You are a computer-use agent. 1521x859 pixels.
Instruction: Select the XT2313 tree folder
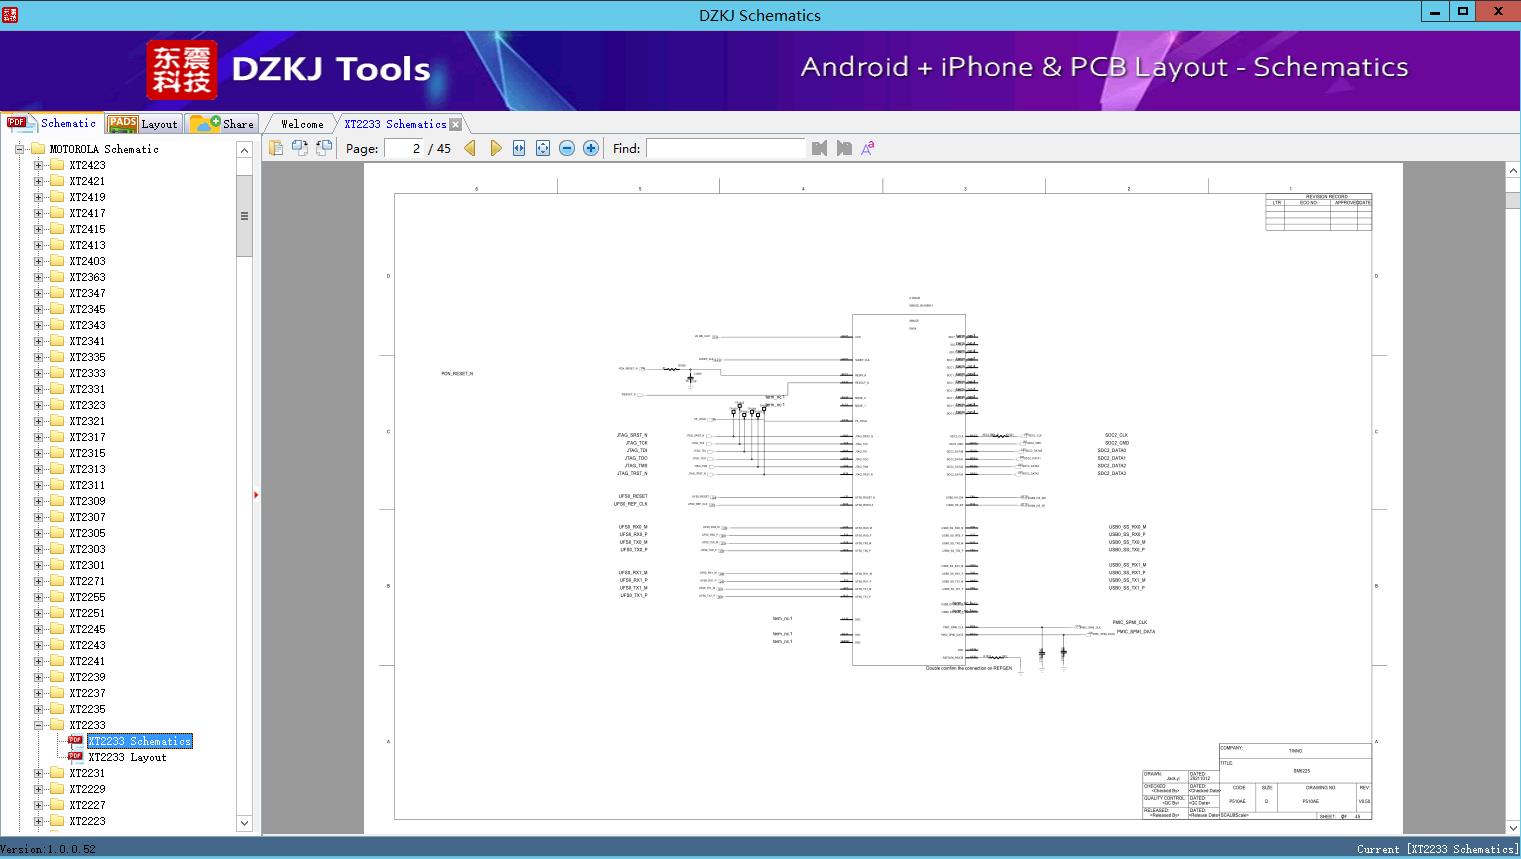tap(87, 469)
